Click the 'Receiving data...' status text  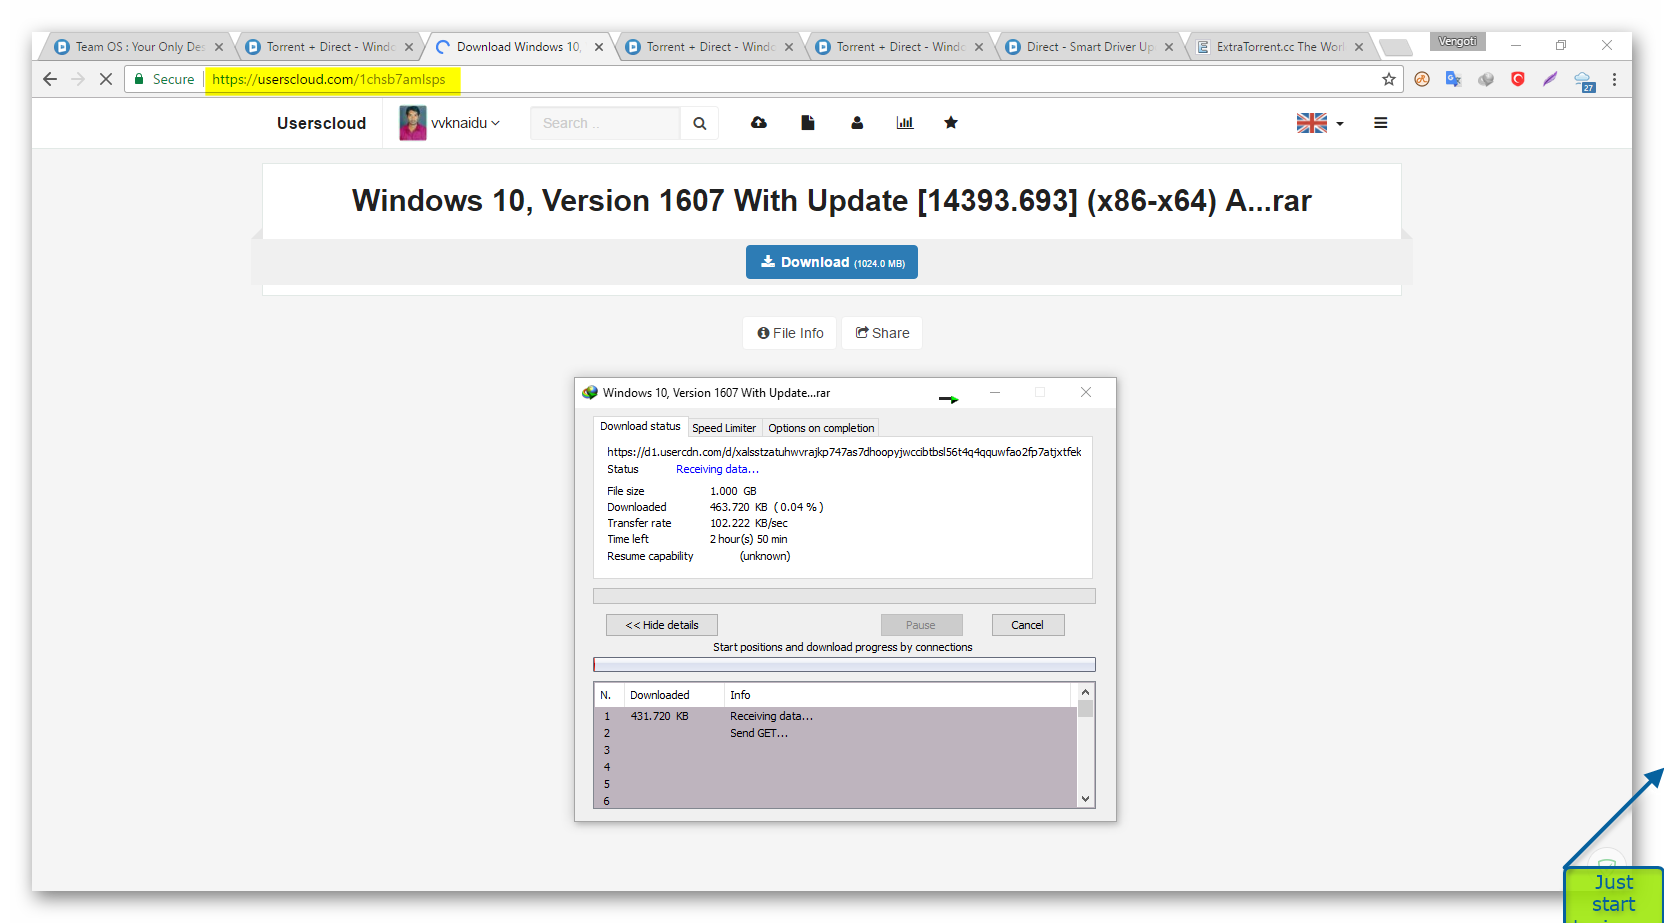717,469
